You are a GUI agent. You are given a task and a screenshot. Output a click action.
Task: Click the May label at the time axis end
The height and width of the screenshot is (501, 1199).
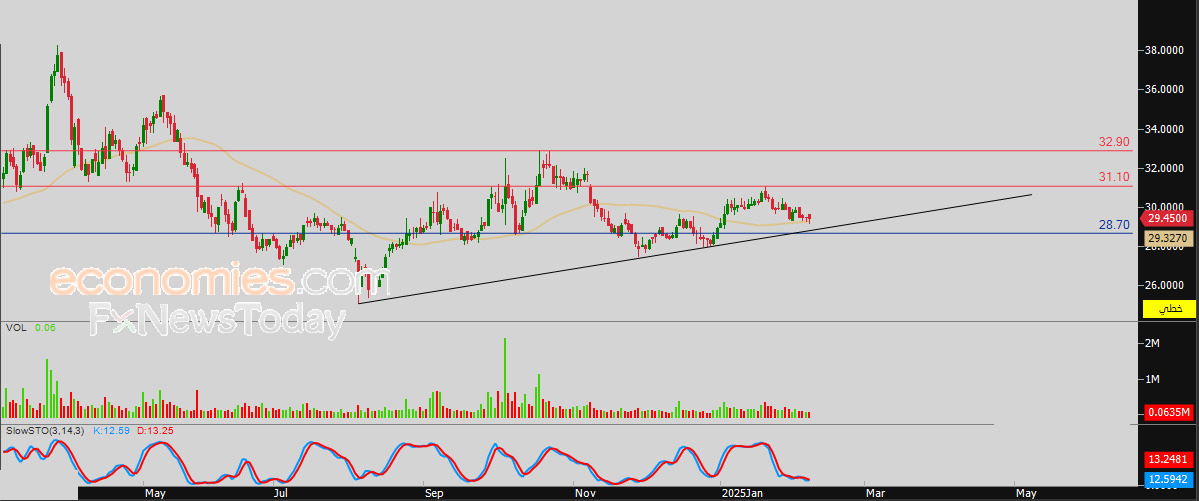click(x=1026, y=494)
